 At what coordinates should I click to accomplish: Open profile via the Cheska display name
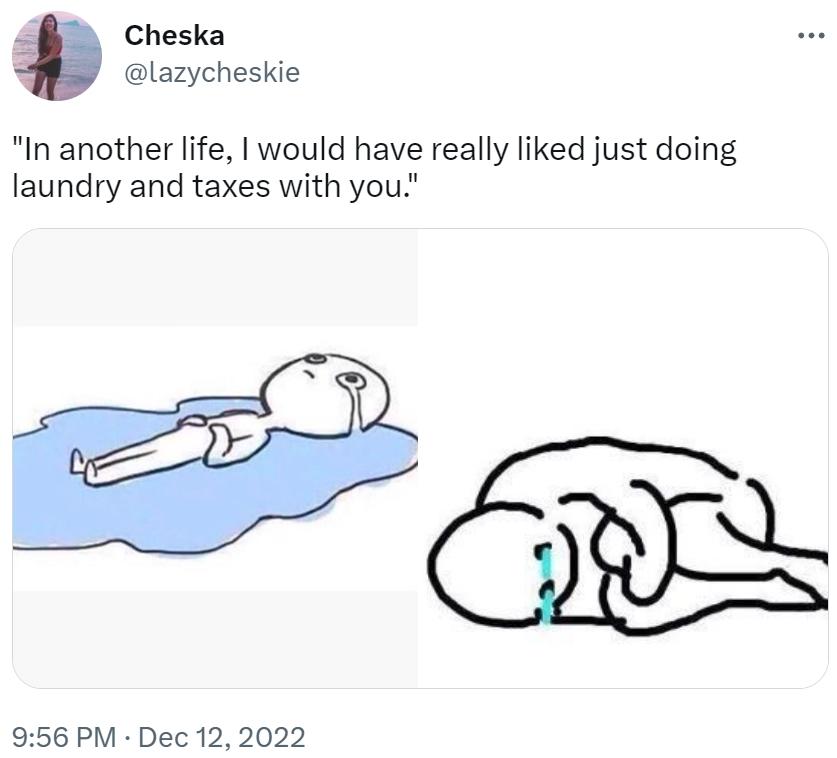coord(174,35)
